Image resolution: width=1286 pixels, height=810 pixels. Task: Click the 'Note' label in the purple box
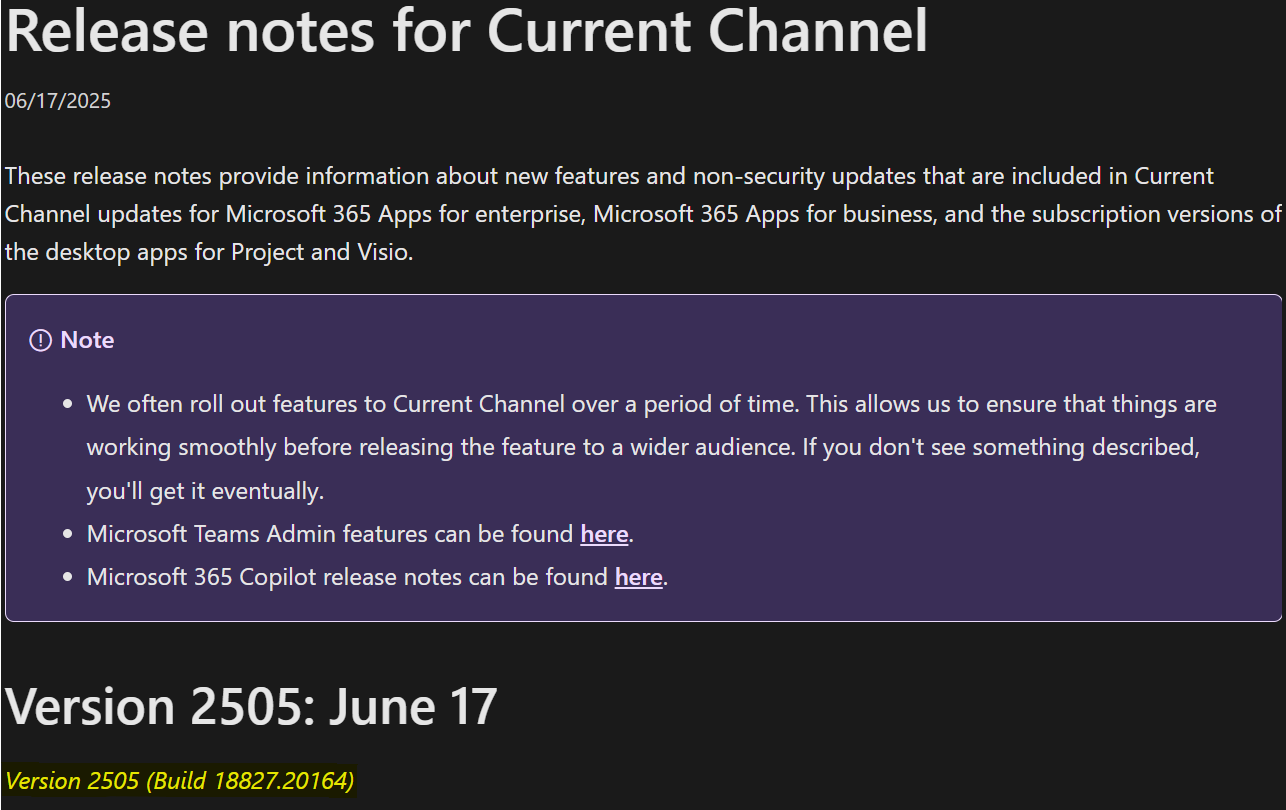pyautogui.click(x=87, y=340)
